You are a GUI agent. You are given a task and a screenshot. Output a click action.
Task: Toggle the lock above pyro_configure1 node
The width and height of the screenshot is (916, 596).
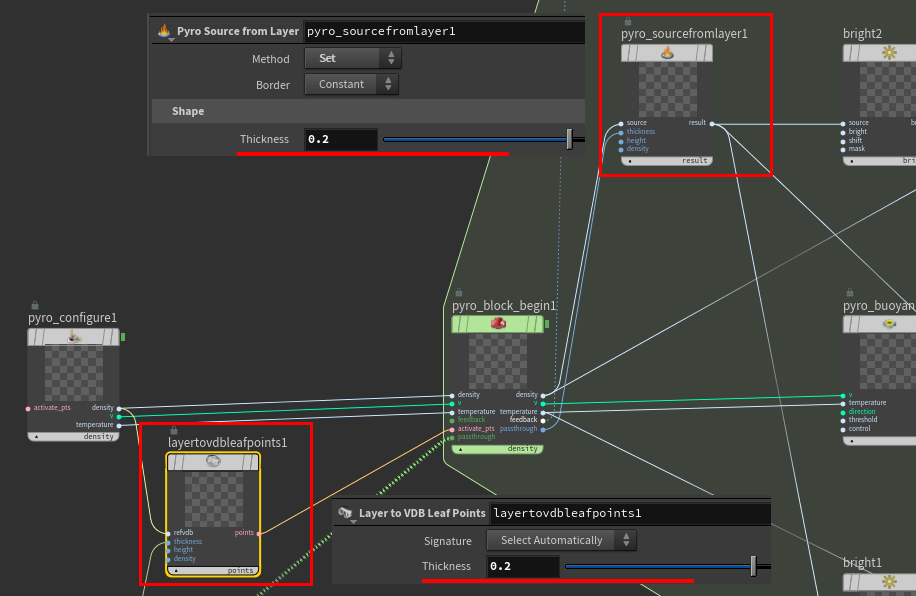pyautogui.click(x=35, y=305)
